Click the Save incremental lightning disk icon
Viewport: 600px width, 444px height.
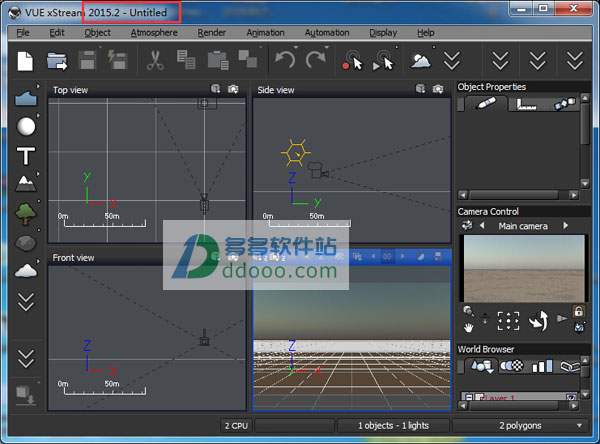[x=117, y=60]
